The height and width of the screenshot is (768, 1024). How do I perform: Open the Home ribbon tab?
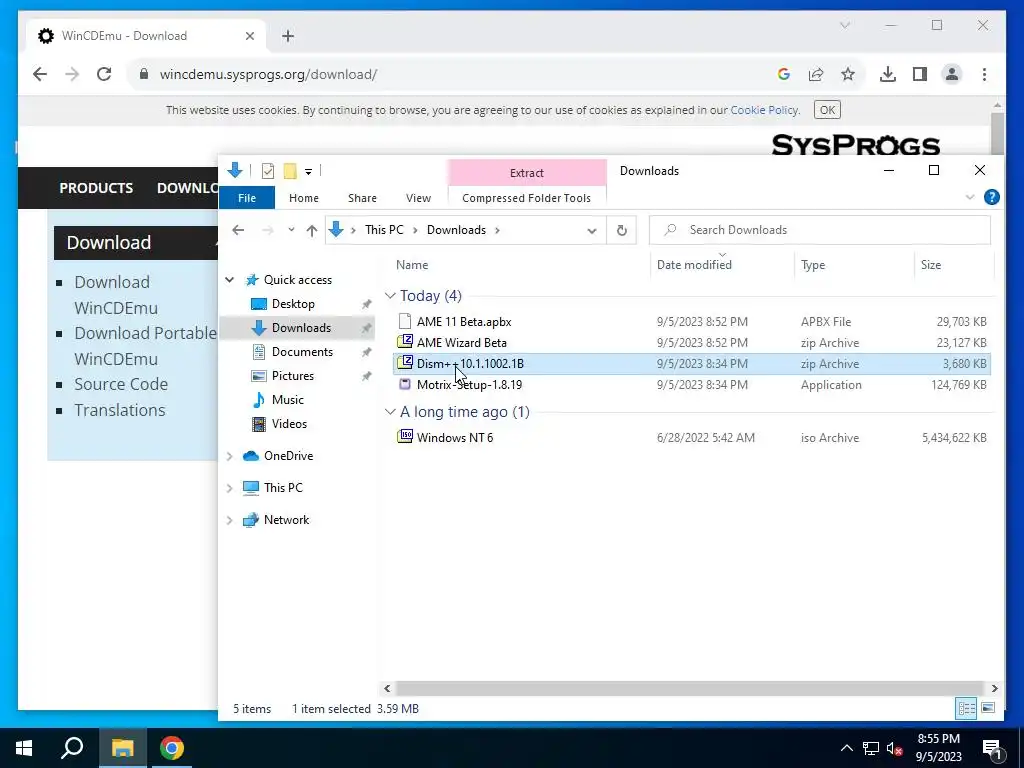[x=304, y=198]
